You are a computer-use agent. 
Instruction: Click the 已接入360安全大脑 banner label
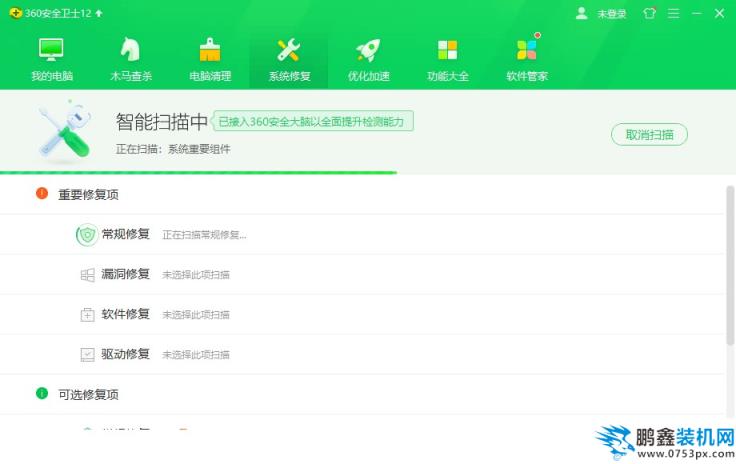click(312, 122)
